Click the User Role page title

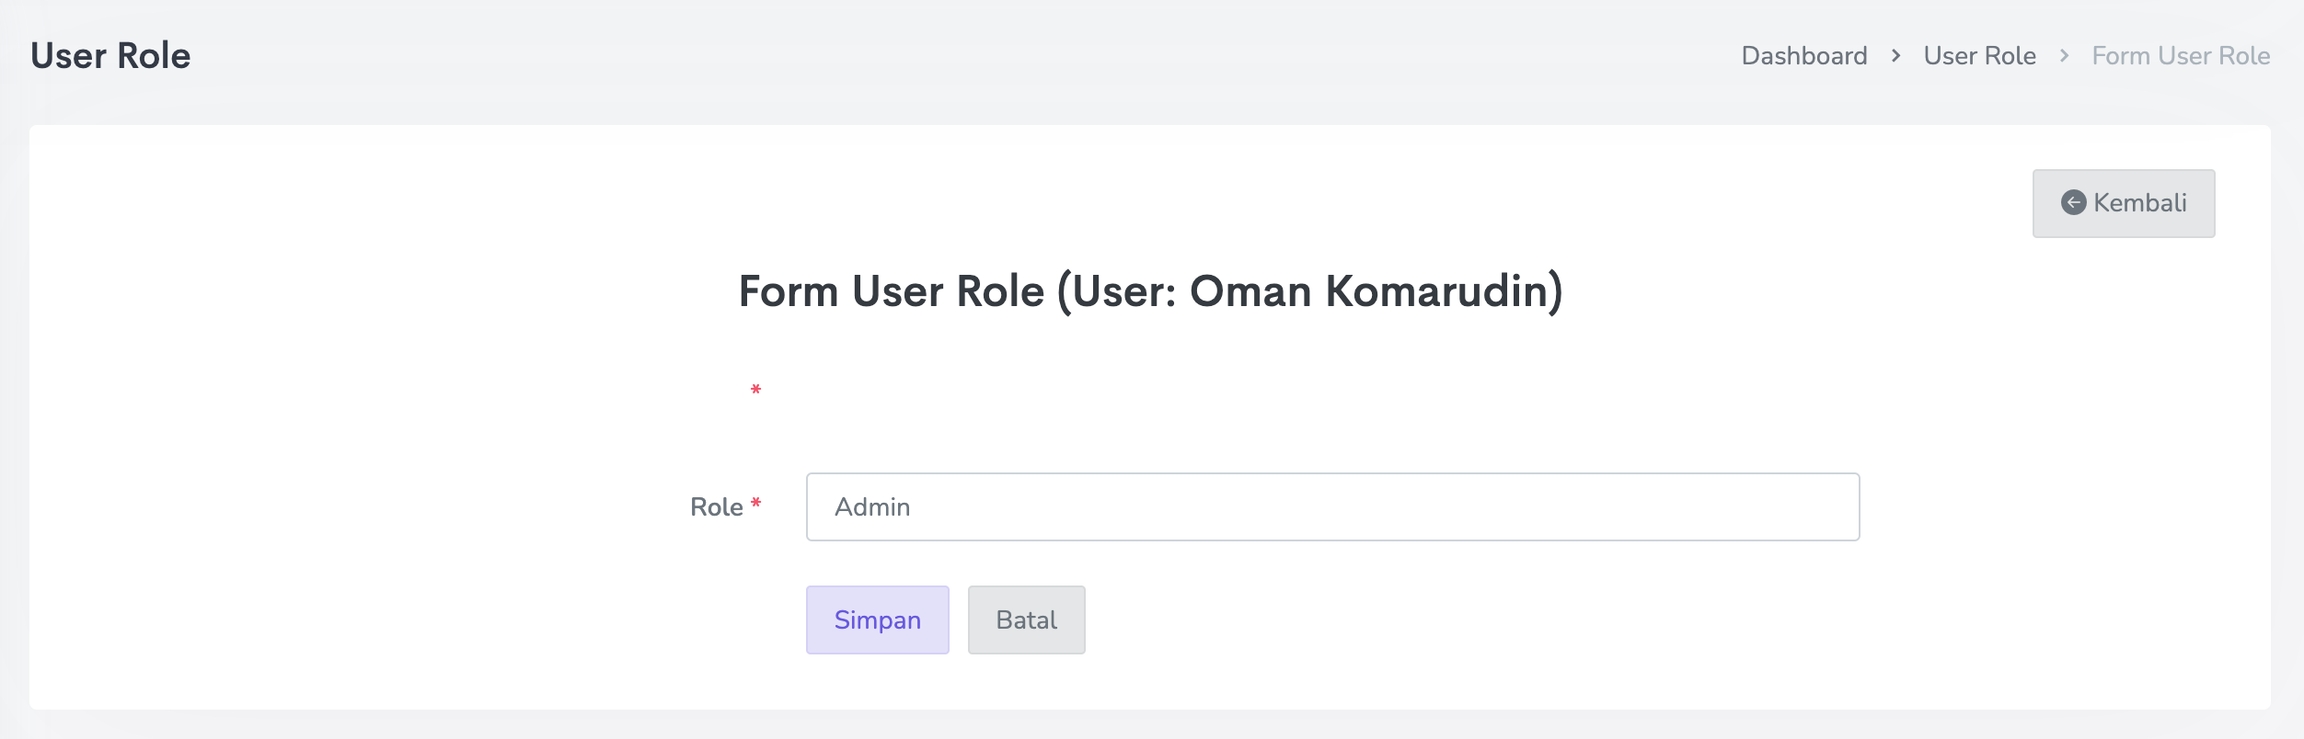pyautogui.click(x=110, y=56)
